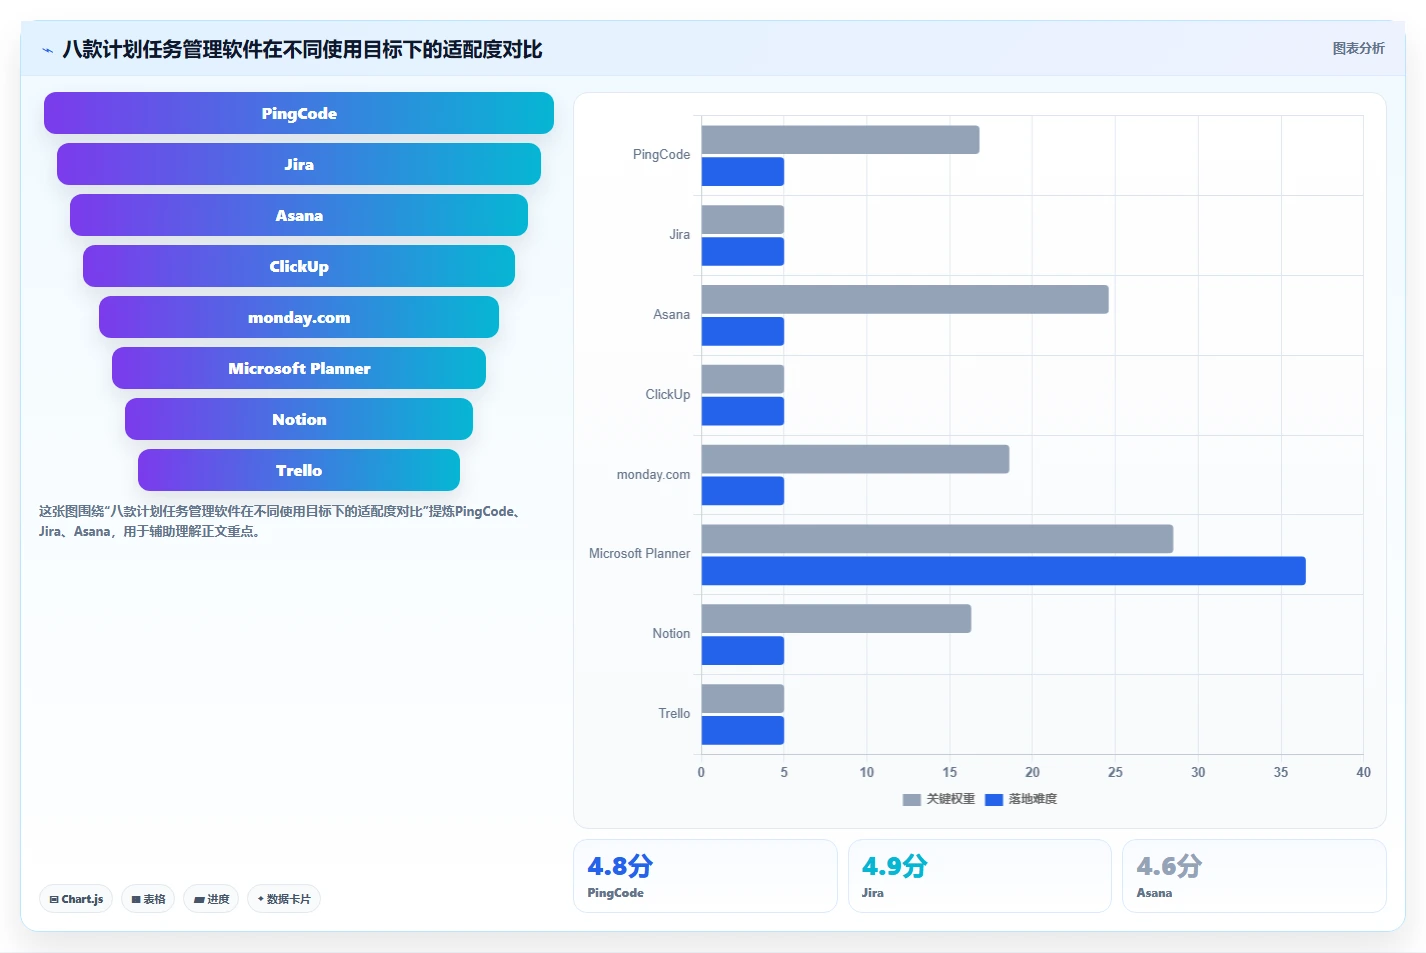Click the Chart.js tag
1426x953 pixels.
[x=76, y=899]
